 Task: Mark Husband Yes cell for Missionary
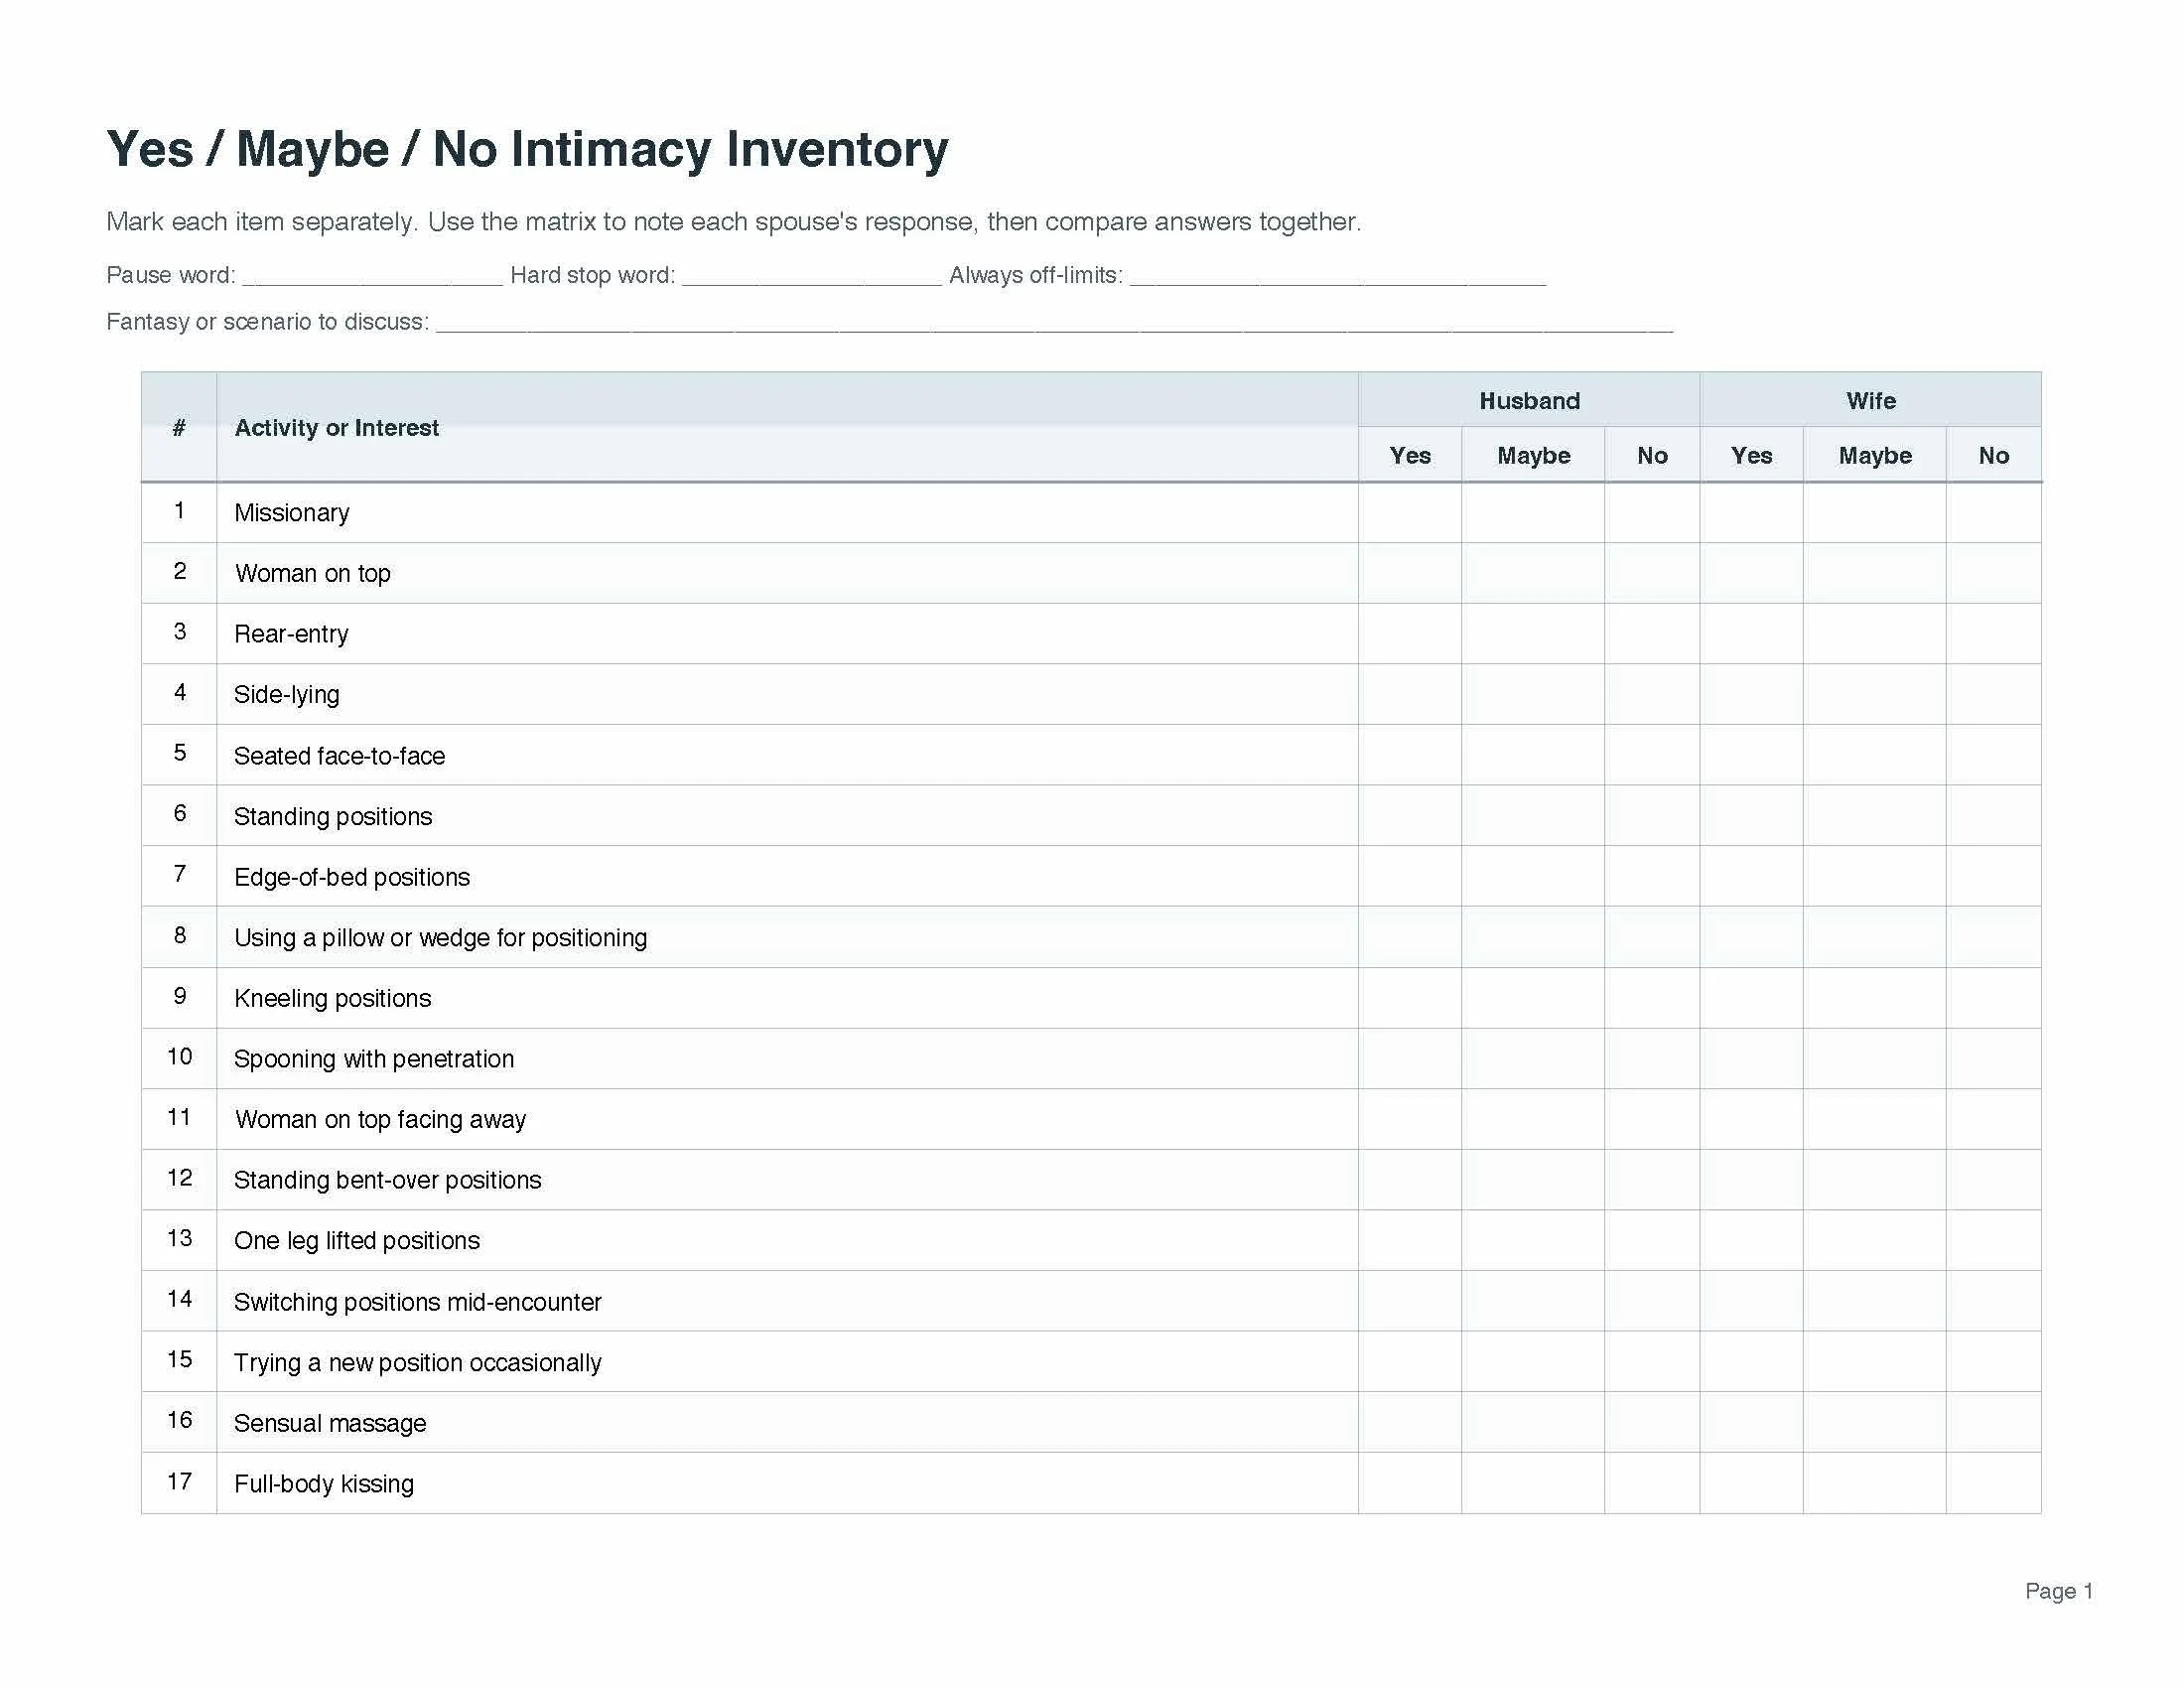[x=1409, y=513]
